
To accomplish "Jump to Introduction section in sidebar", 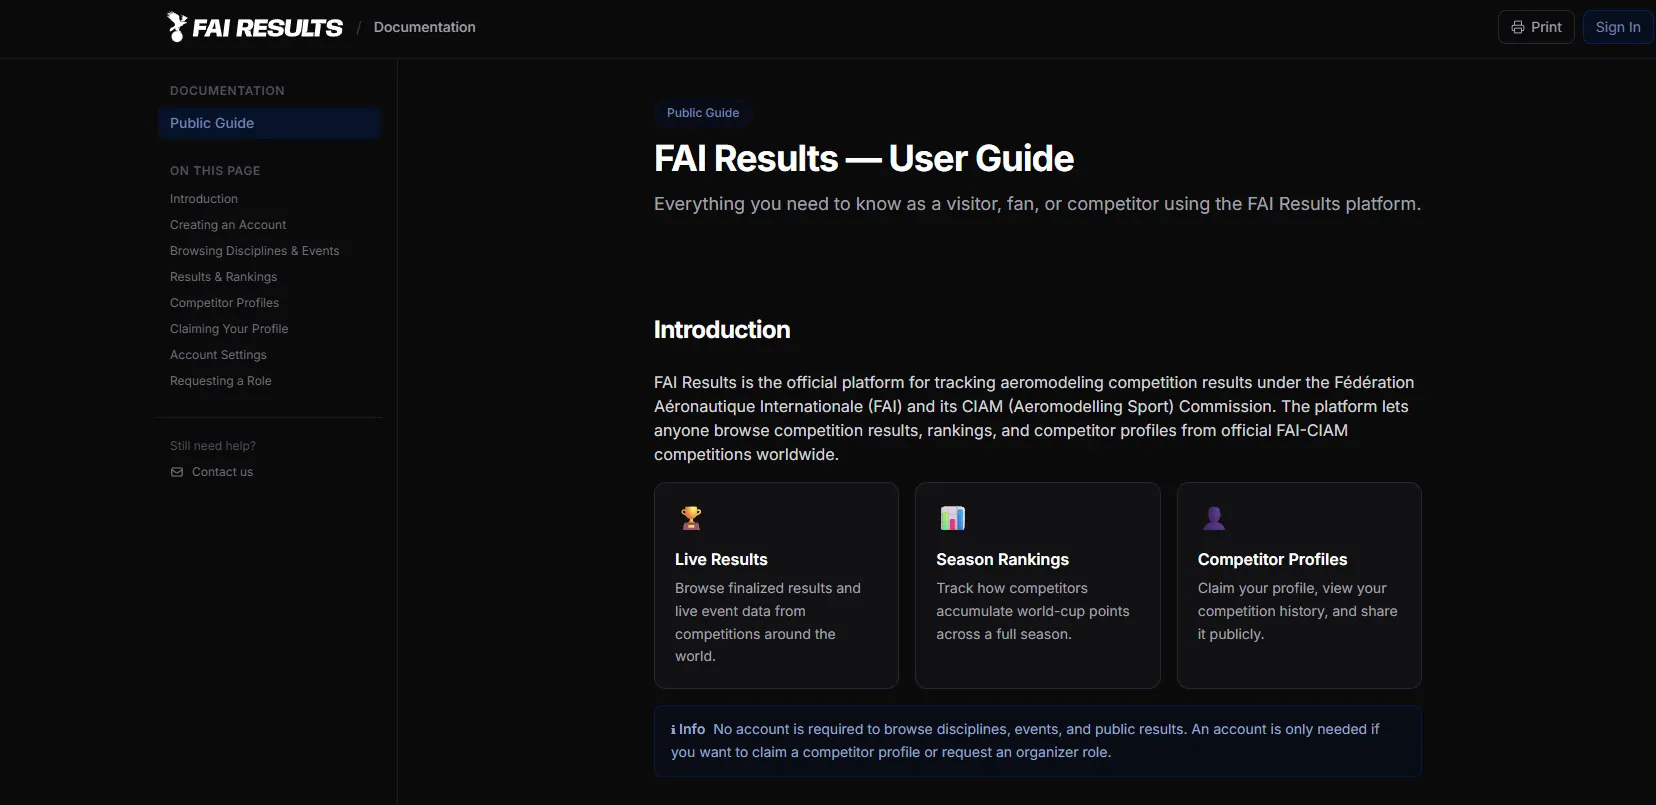I will tap(204, 199).
